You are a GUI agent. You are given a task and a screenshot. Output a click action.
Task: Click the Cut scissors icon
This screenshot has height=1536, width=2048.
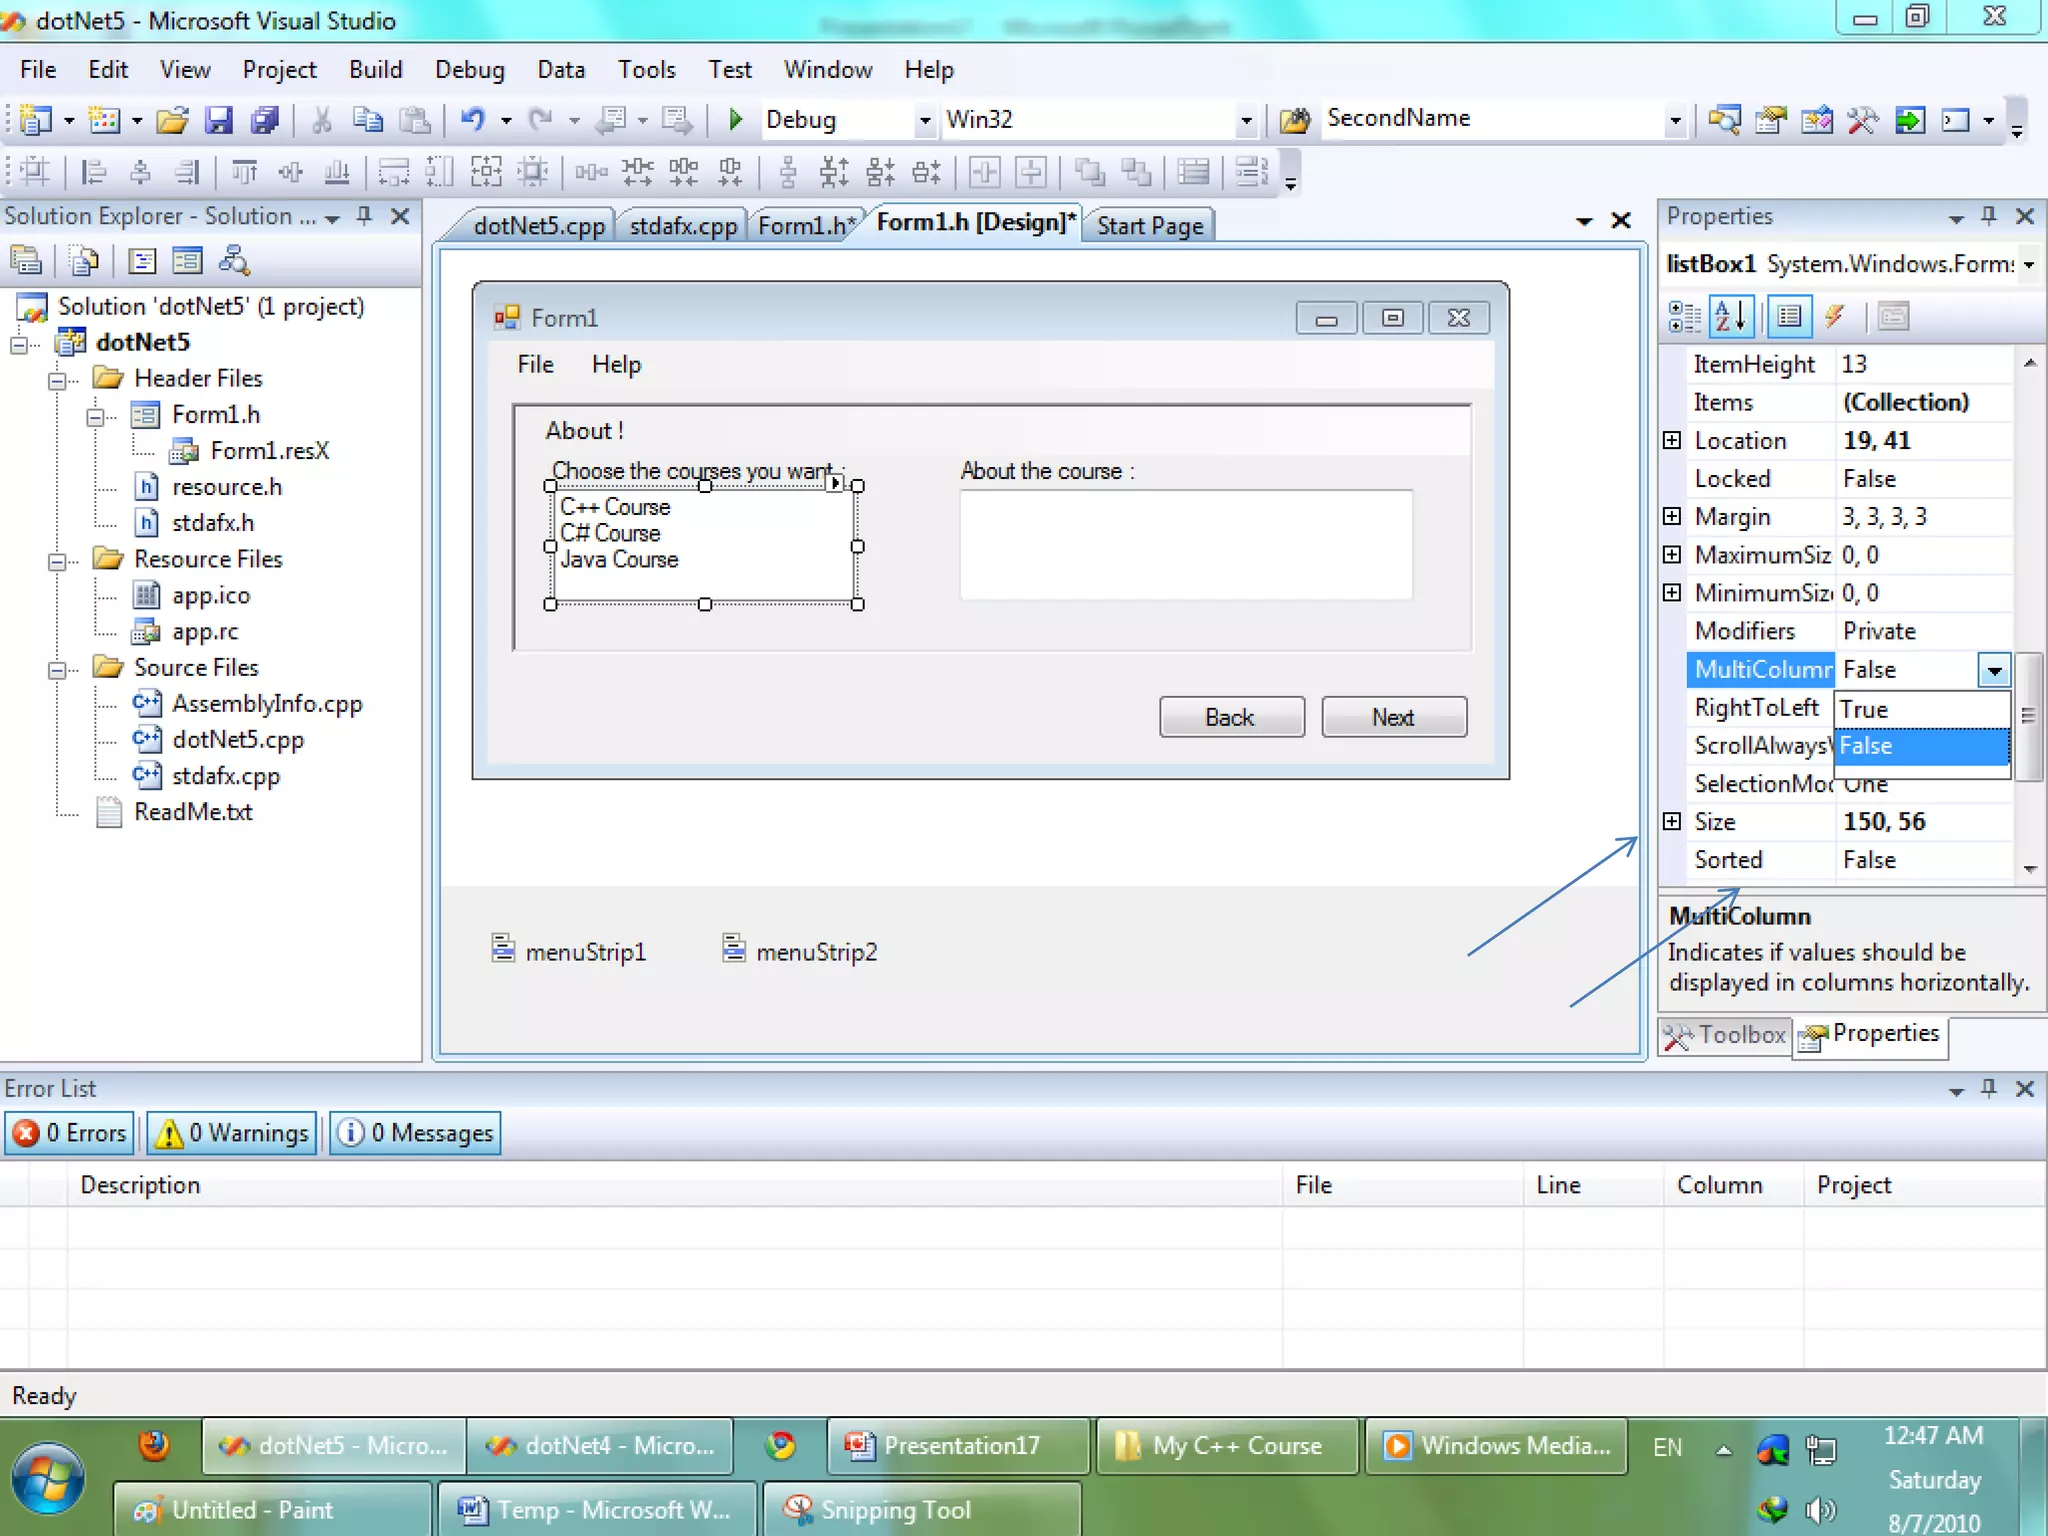pyautogui.click(x=321, y=120)
